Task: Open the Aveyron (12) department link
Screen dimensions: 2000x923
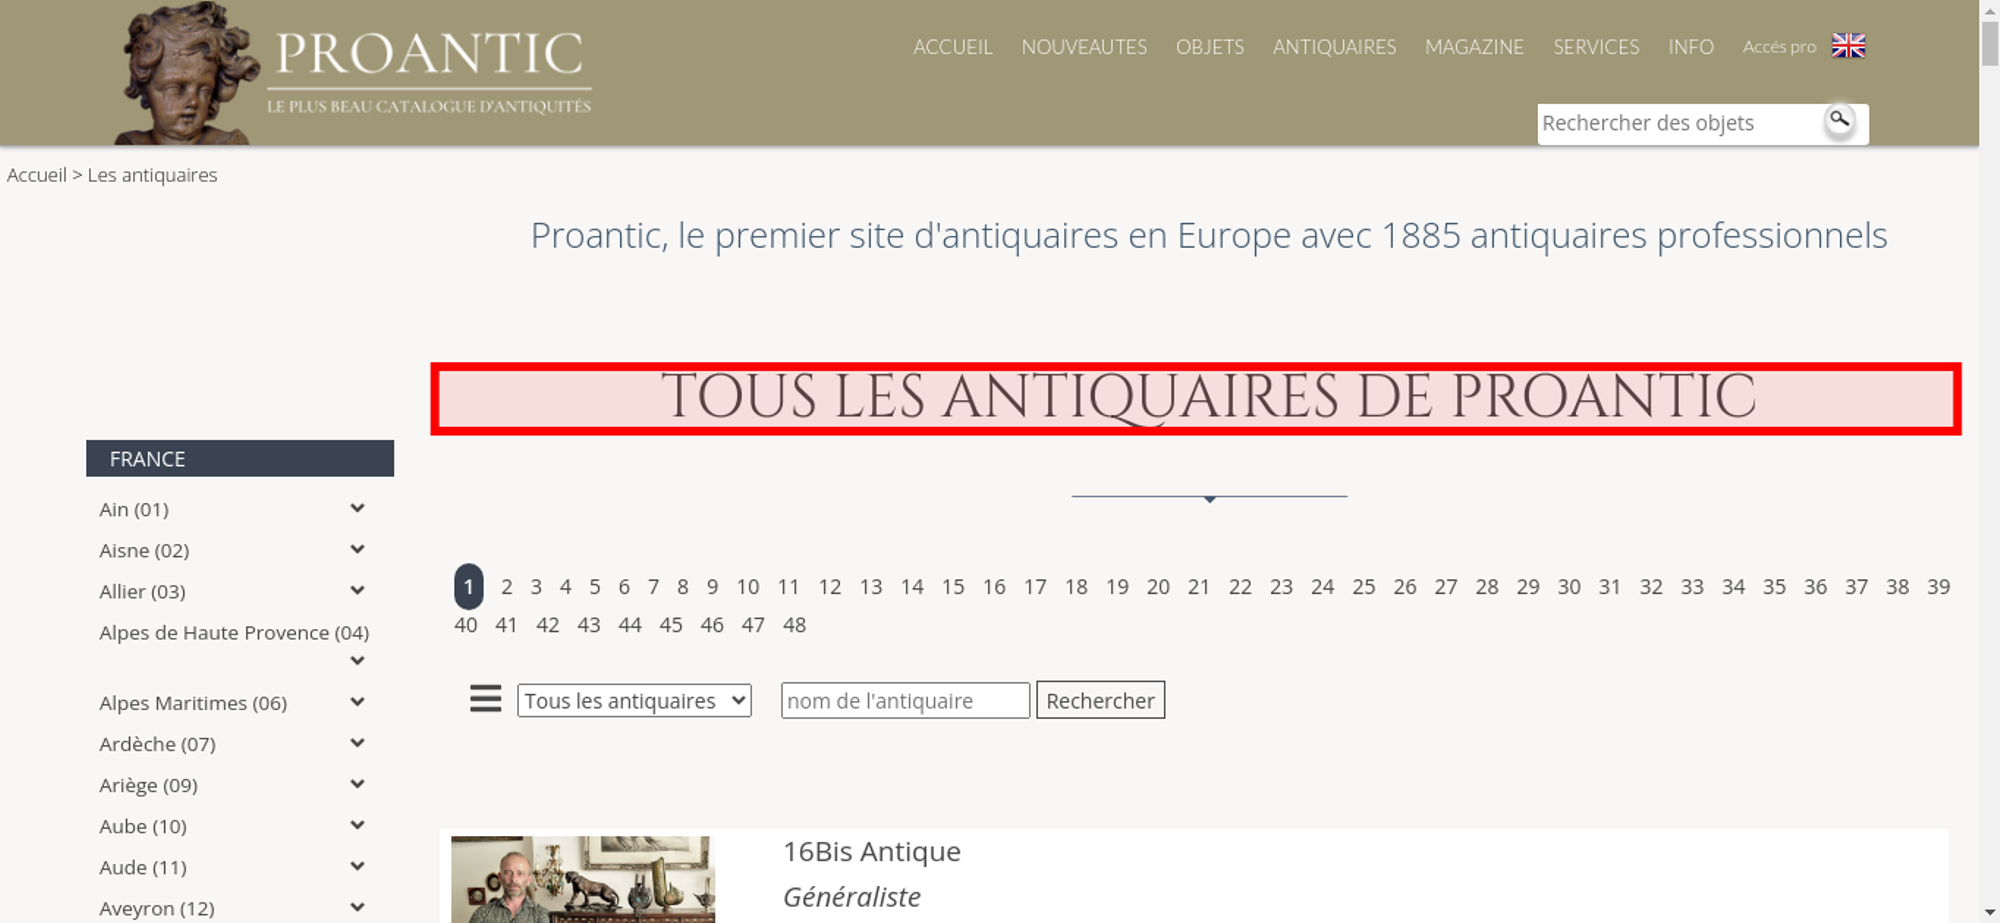Action: (157, 908)
